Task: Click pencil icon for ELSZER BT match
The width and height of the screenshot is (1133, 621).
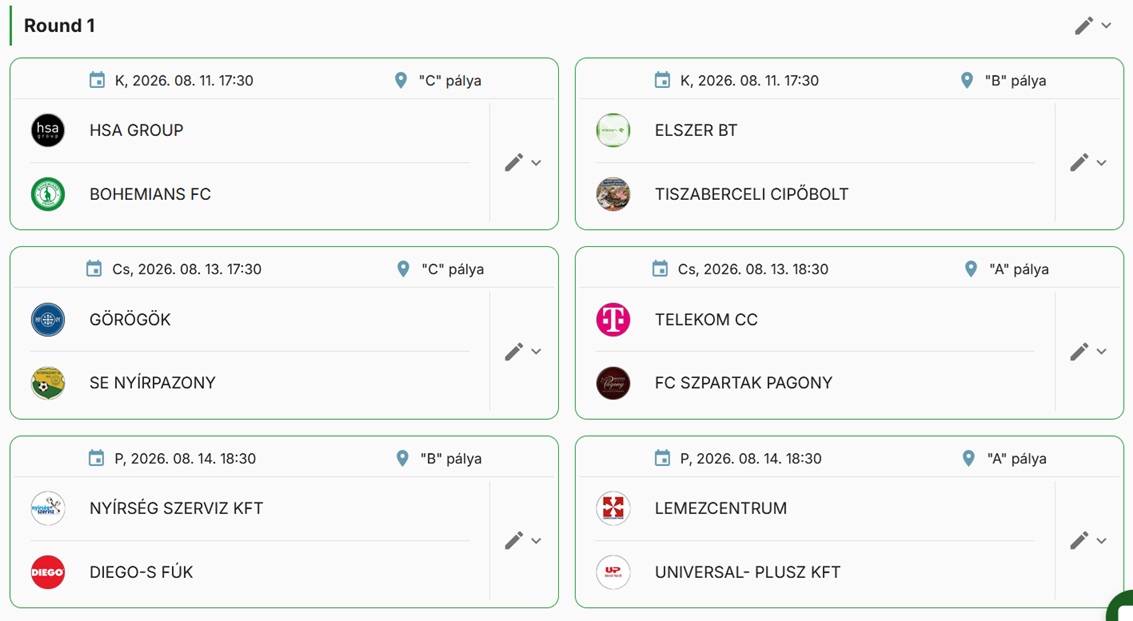Action: coord(1079,163)
